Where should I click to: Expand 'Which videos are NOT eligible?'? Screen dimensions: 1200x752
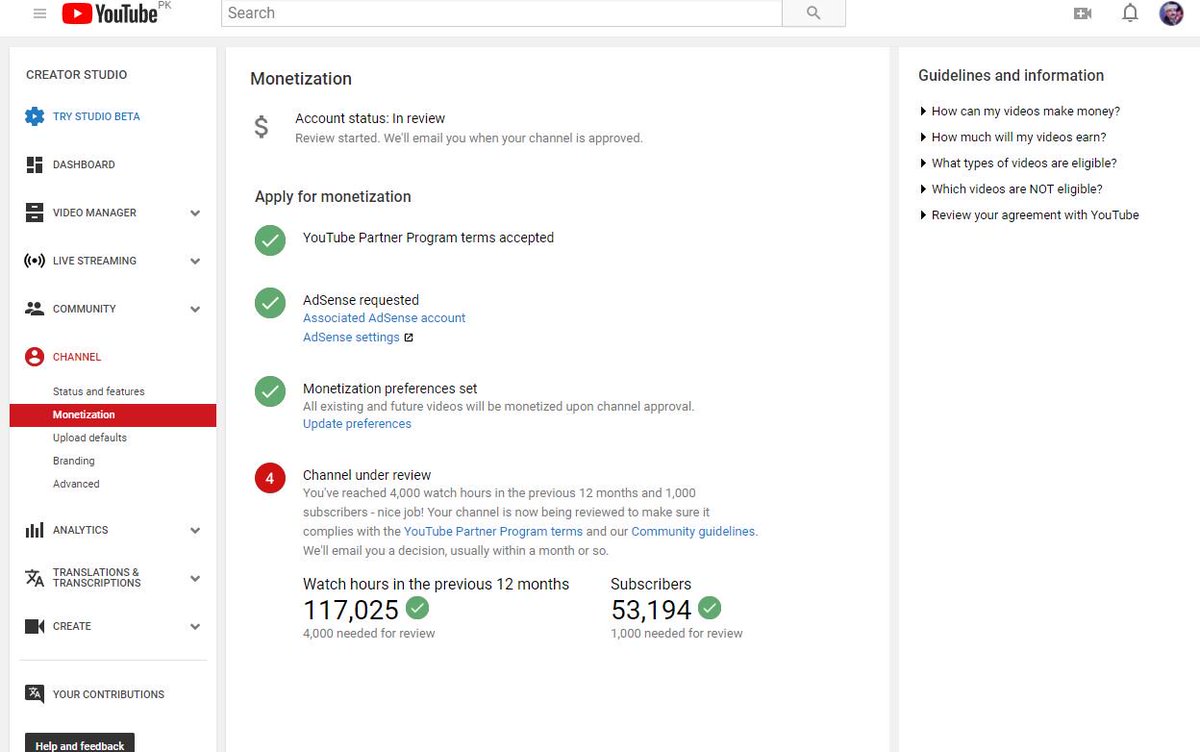pos(1010,189)
